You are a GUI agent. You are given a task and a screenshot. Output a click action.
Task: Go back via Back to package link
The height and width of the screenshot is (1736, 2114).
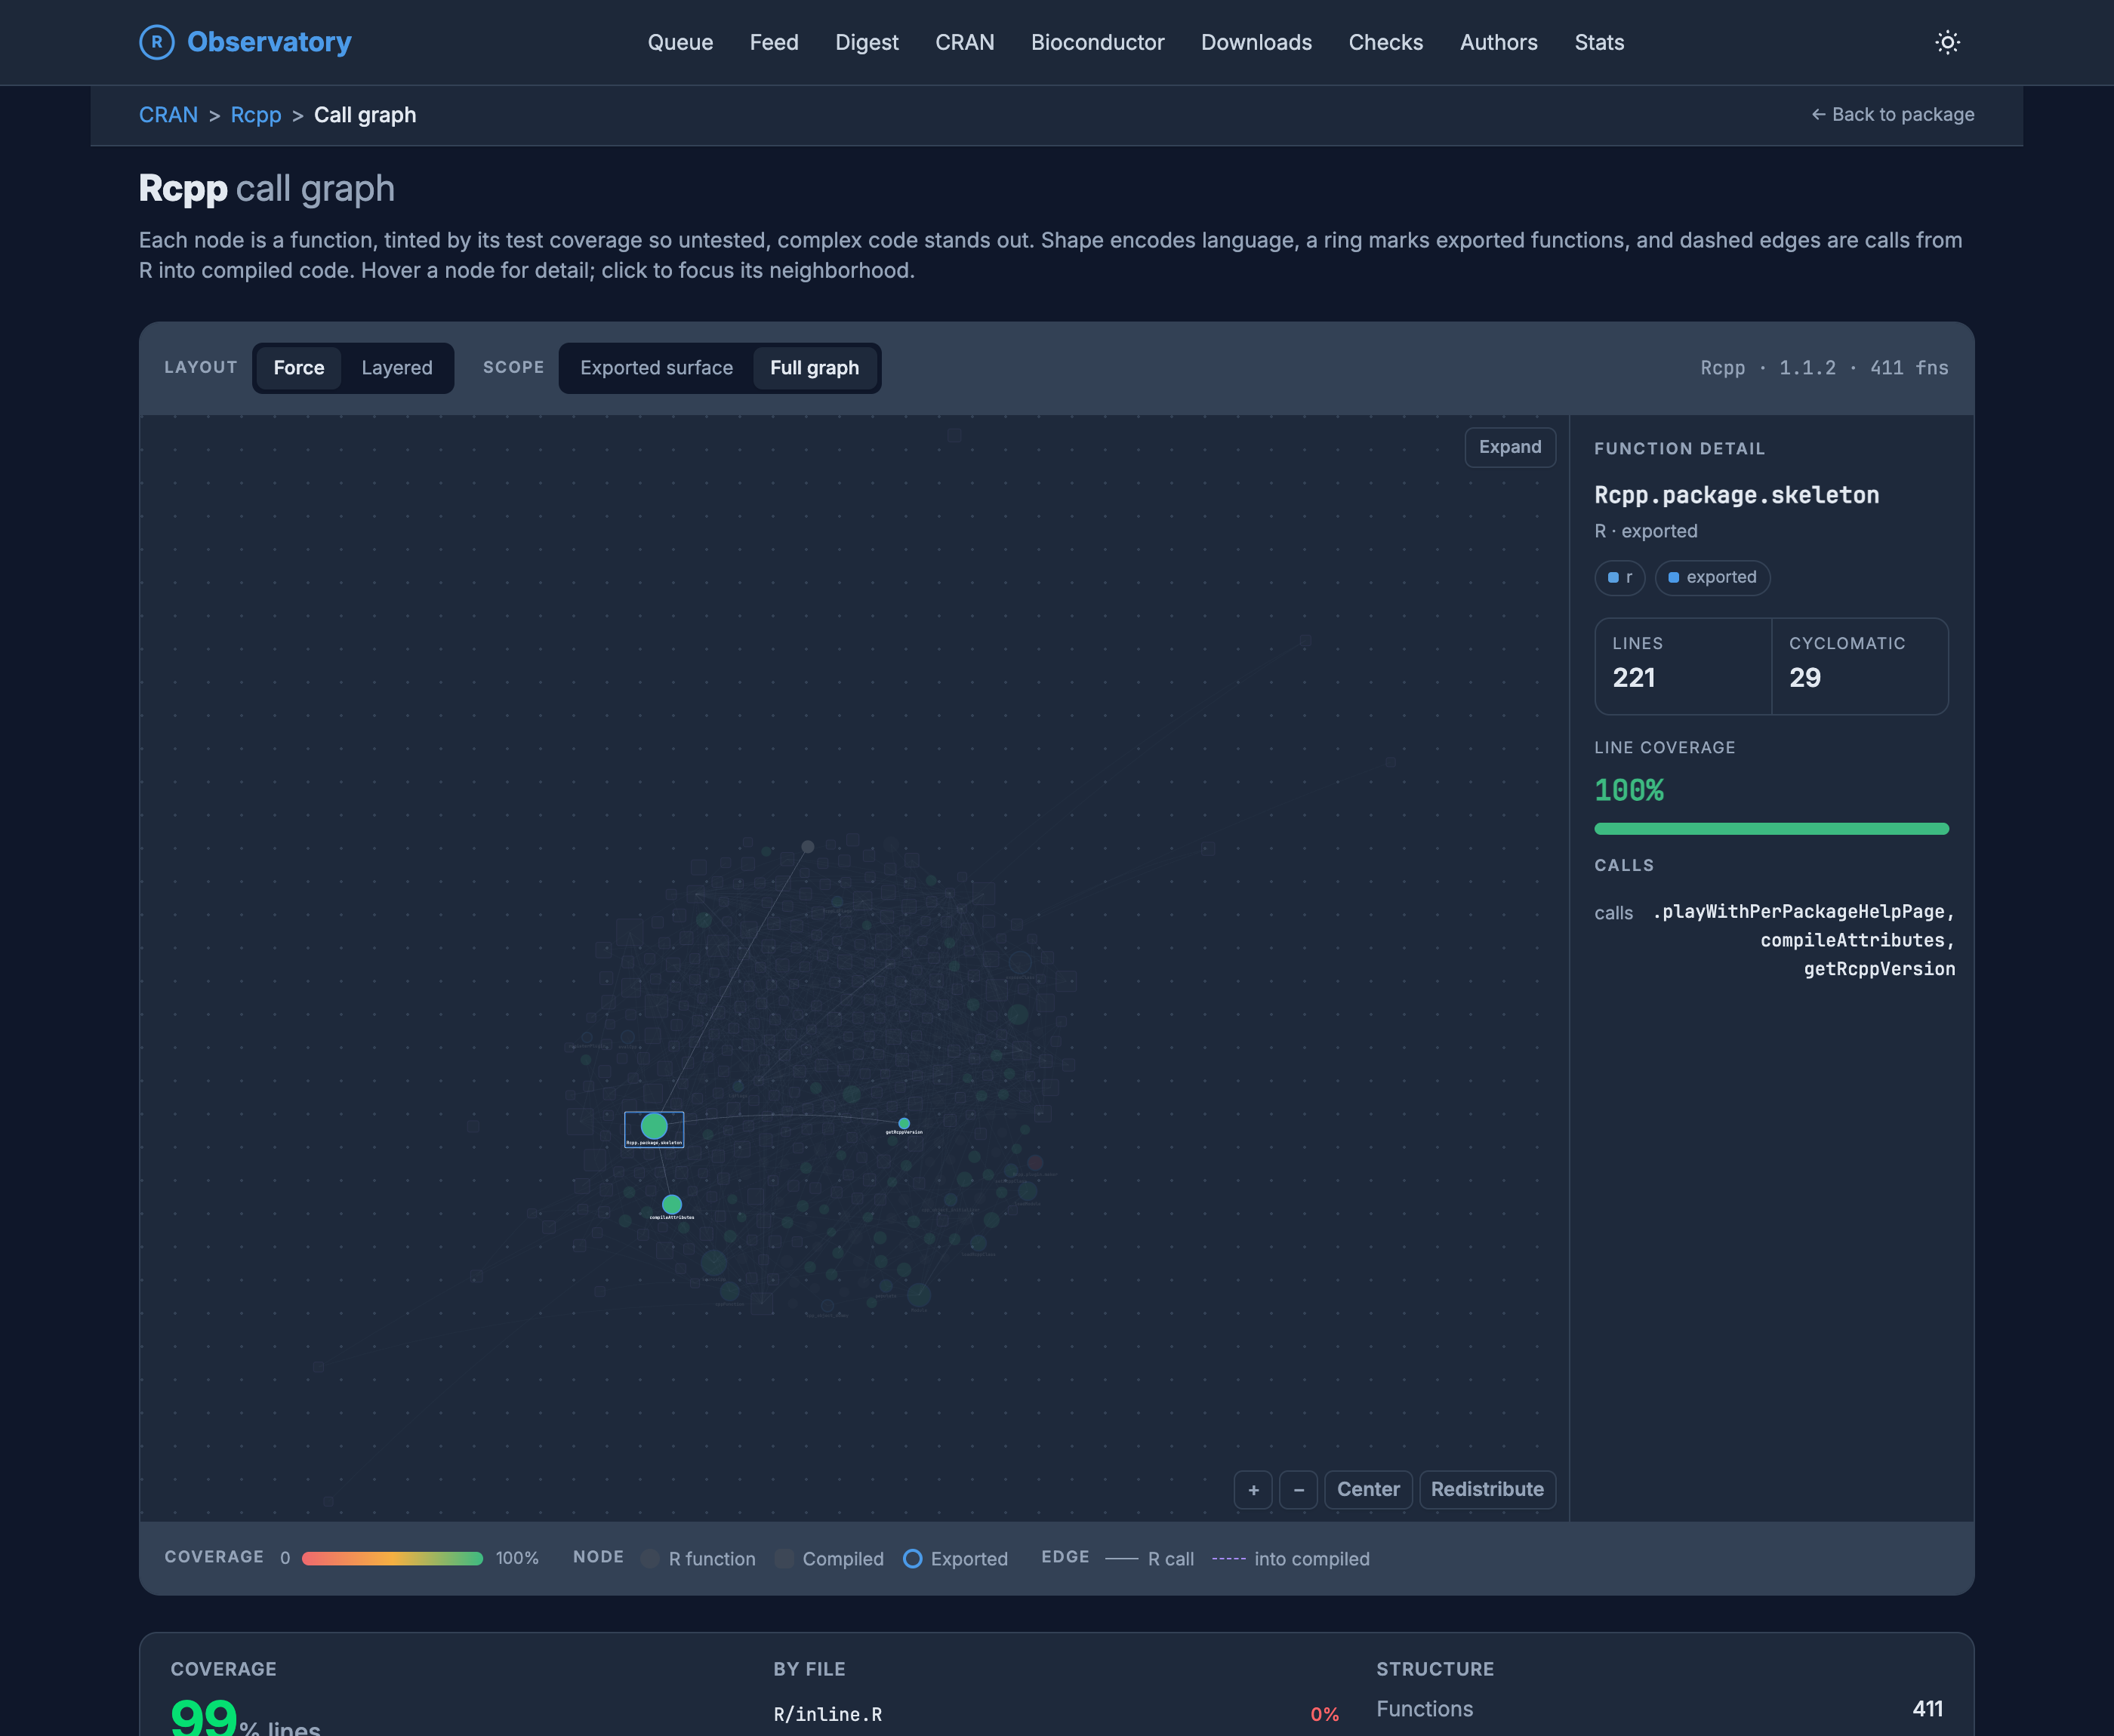point(1892,115)
